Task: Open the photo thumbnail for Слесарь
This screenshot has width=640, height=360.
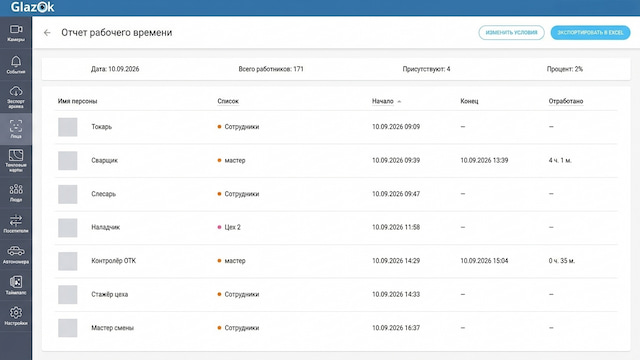Action: [x=68, y=194]
